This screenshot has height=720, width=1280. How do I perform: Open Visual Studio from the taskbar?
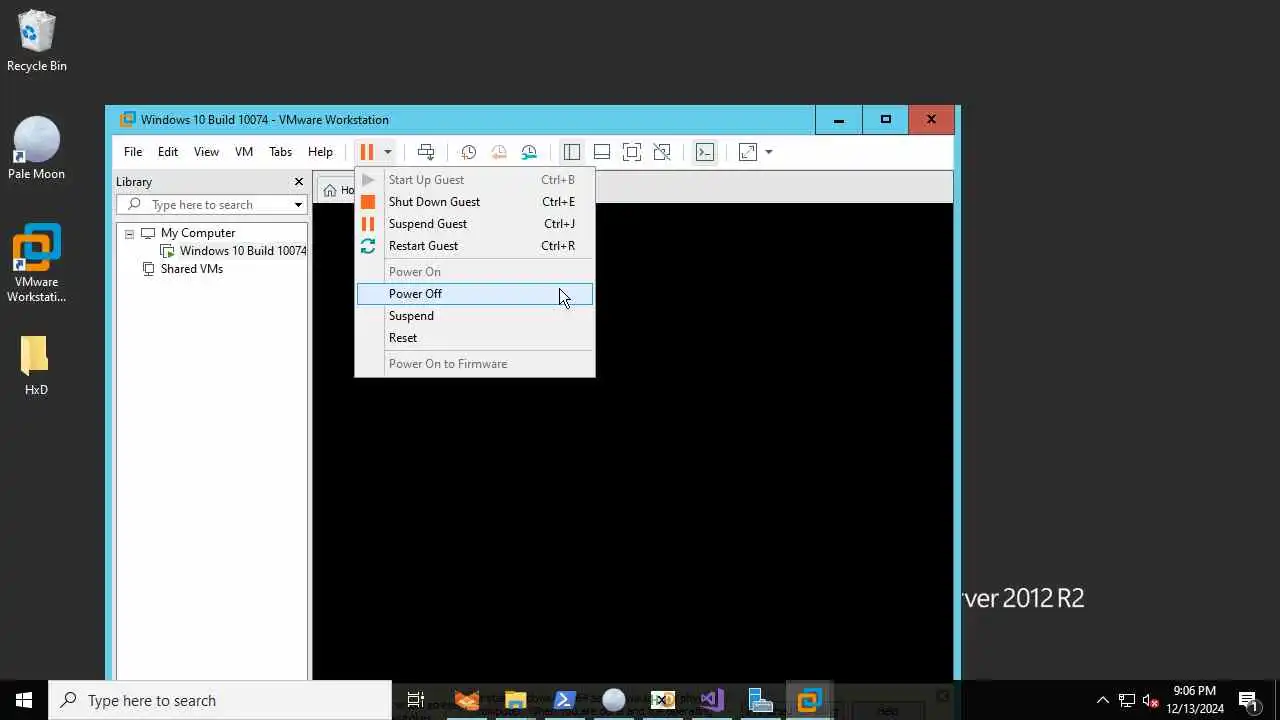pyautogui.click(x=711, y=700)
